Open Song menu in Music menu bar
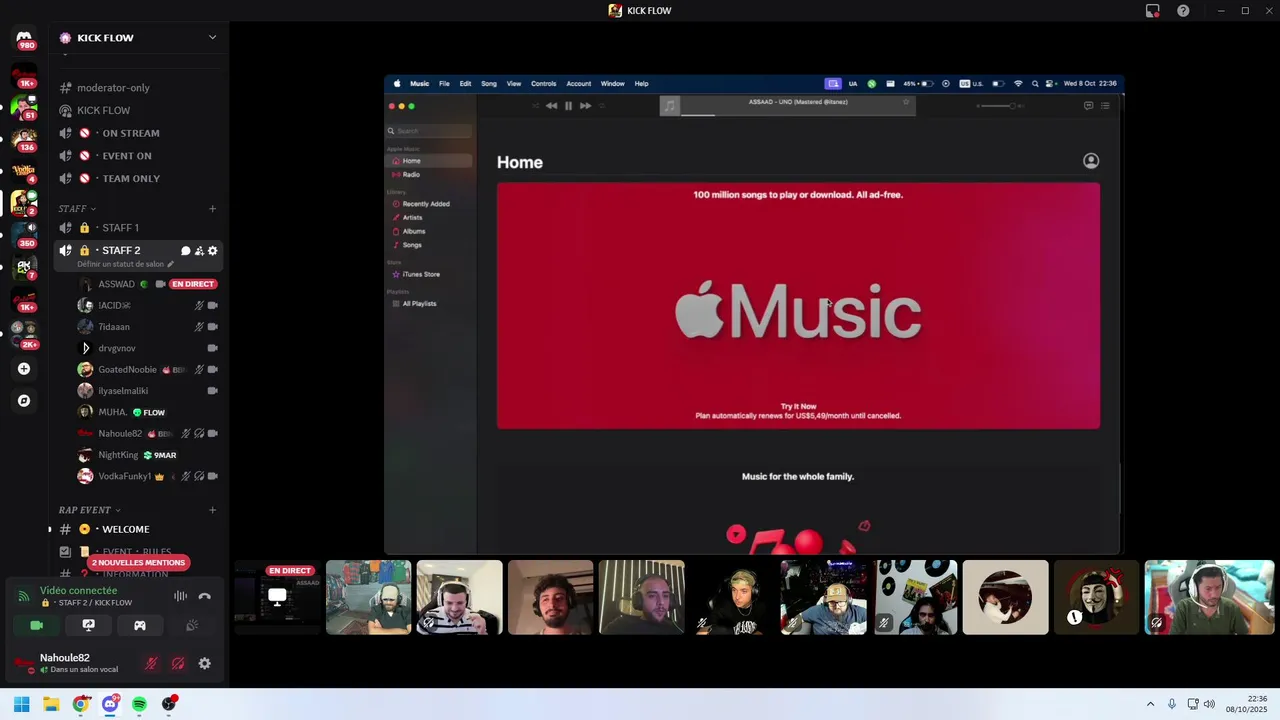1280x720 pixels. click(x=488, y=84)
